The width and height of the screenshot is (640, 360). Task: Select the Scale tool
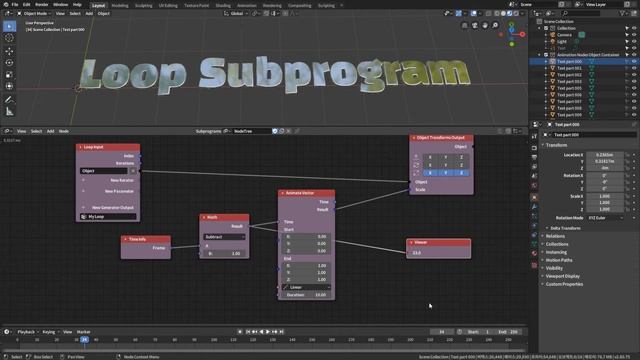(x=9, y=75)
